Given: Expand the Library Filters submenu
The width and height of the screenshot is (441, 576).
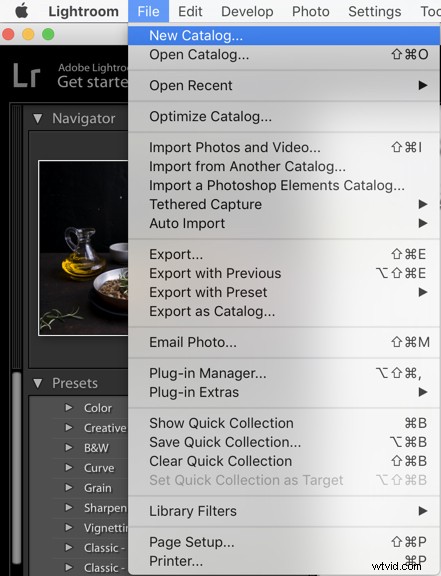Looking at the screenshot, I should tap(284, 511).
